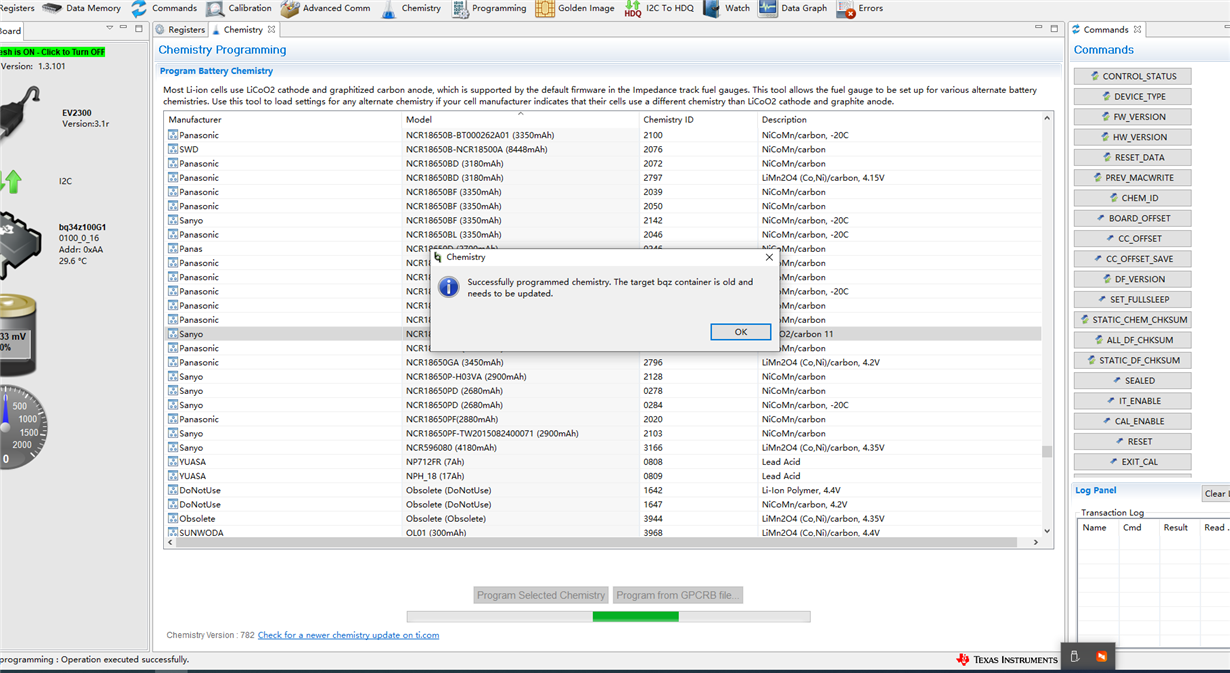Screen dimensions: 1230x673
Task: Select the NCR18650B-NCR18500A (8448mAh) row
Action: pyautogui.click(x=603, y=149)
